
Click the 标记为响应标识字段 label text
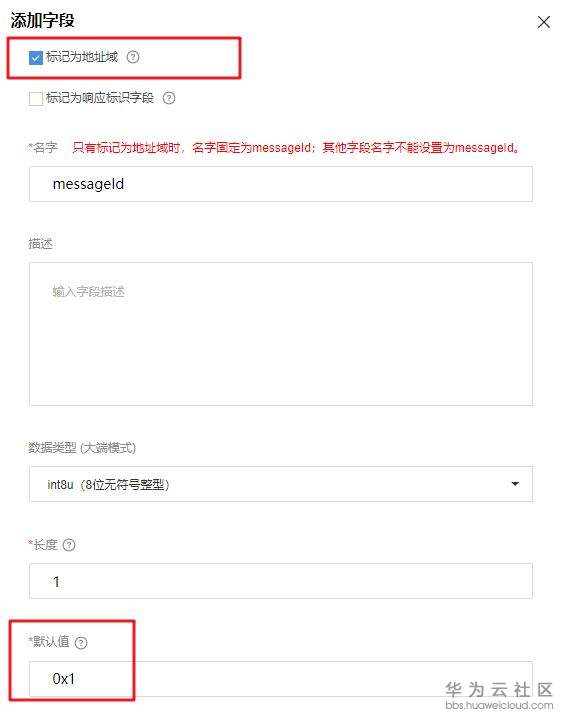click(100, 98)
